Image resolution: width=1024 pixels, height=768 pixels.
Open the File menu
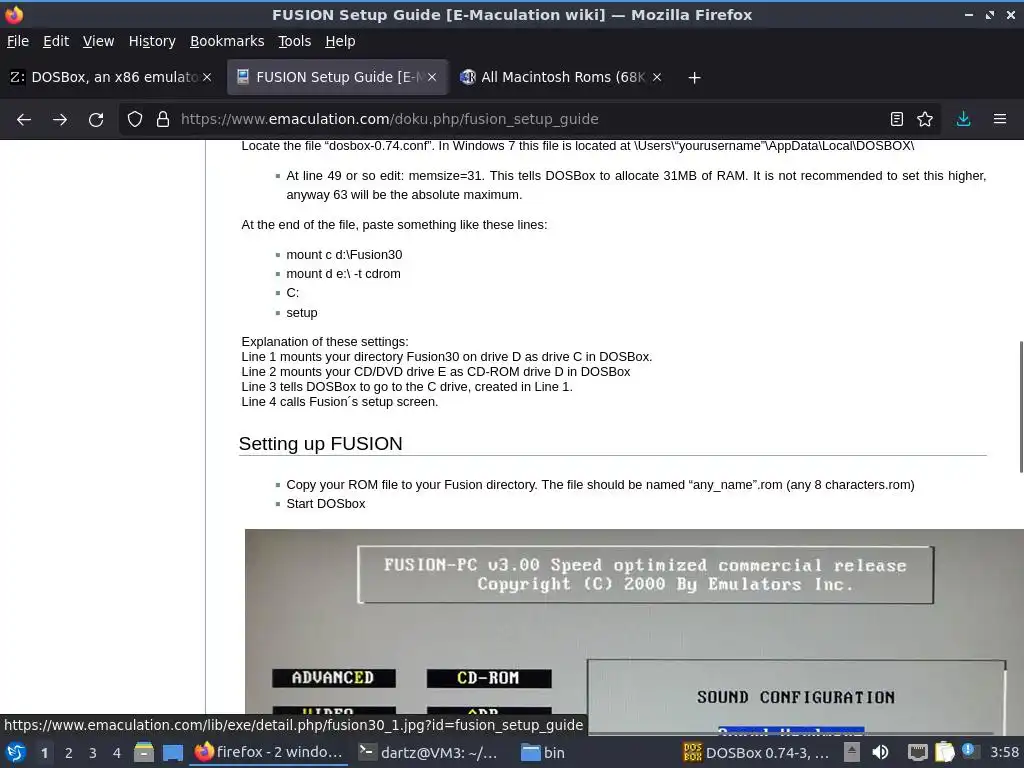18,41
